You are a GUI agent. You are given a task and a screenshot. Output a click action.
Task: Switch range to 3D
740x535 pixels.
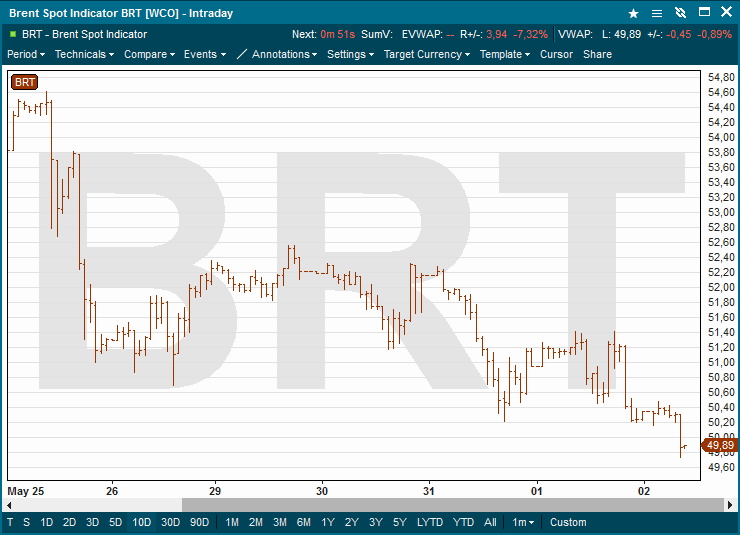point(92,522)
